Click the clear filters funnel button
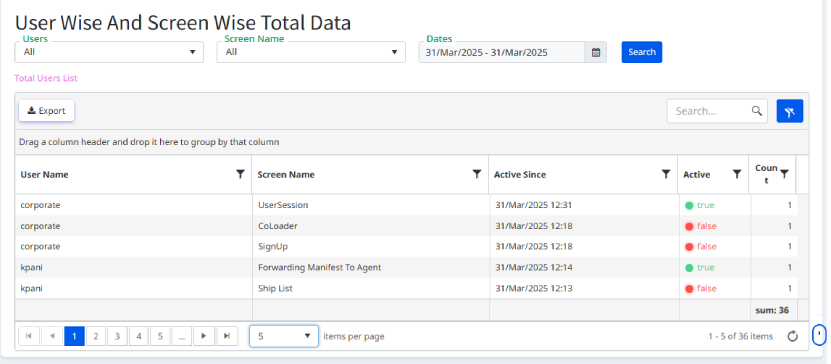 pyautogui.click(x=790, y=111)
